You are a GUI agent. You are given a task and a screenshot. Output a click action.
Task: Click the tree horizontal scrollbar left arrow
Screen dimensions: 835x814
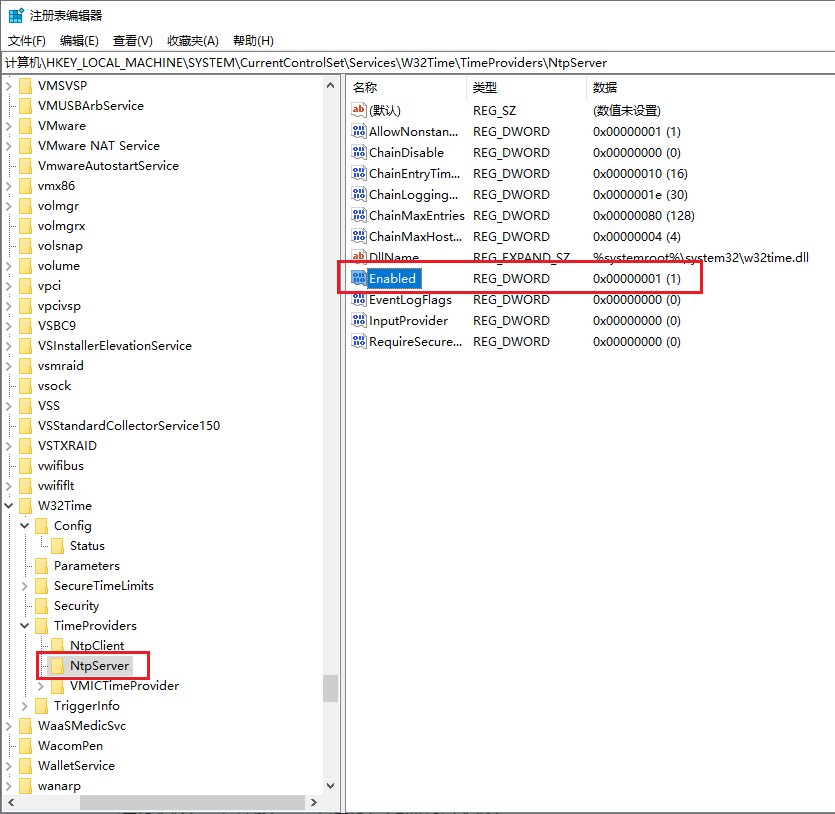point(11,802)
